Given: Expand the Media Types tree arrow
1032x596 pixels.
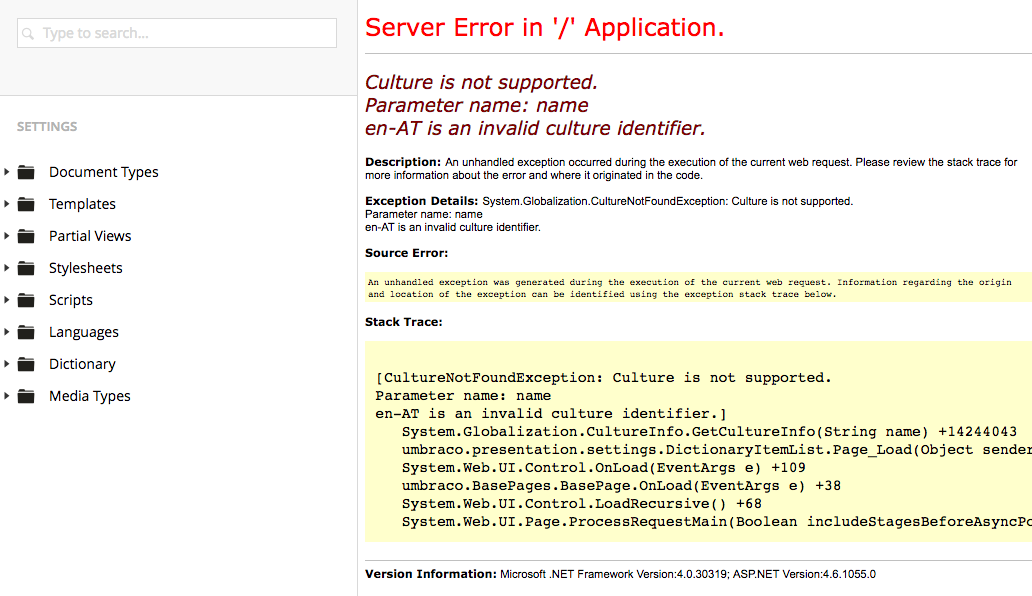Looking at the screenshot, I should click(x=7, y=396).
